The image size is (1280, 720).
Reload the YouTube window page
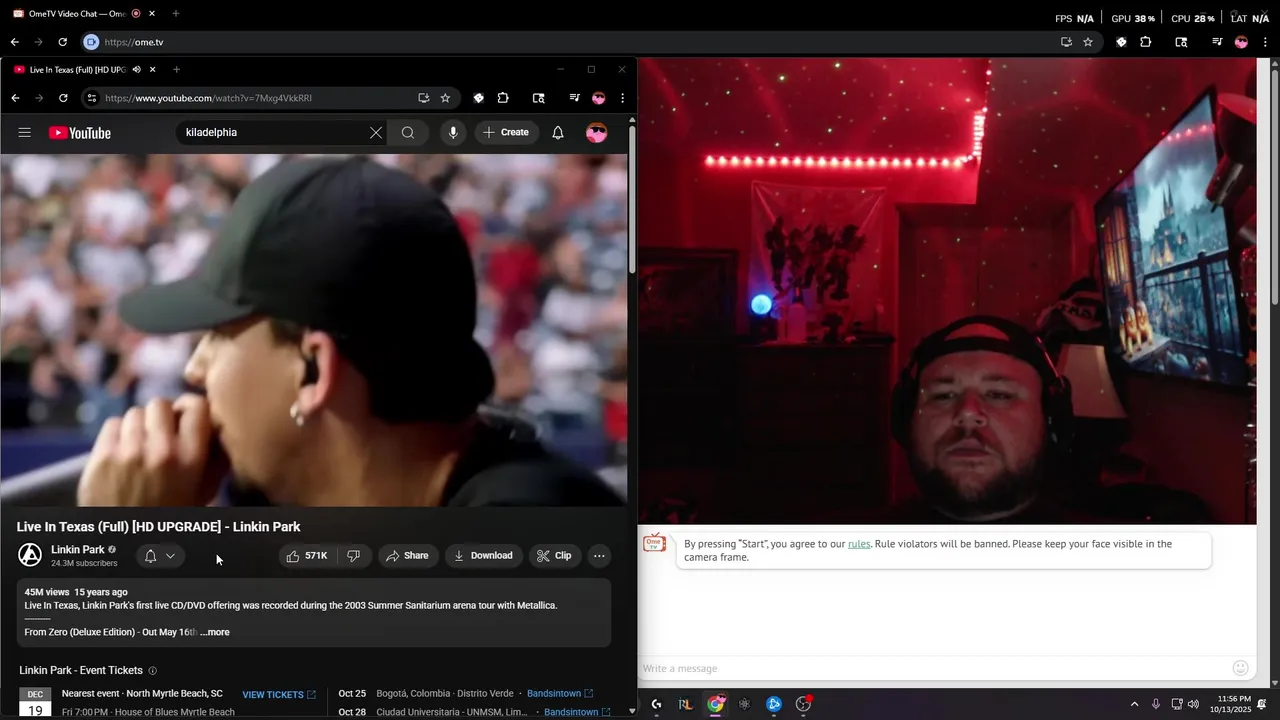63,98
